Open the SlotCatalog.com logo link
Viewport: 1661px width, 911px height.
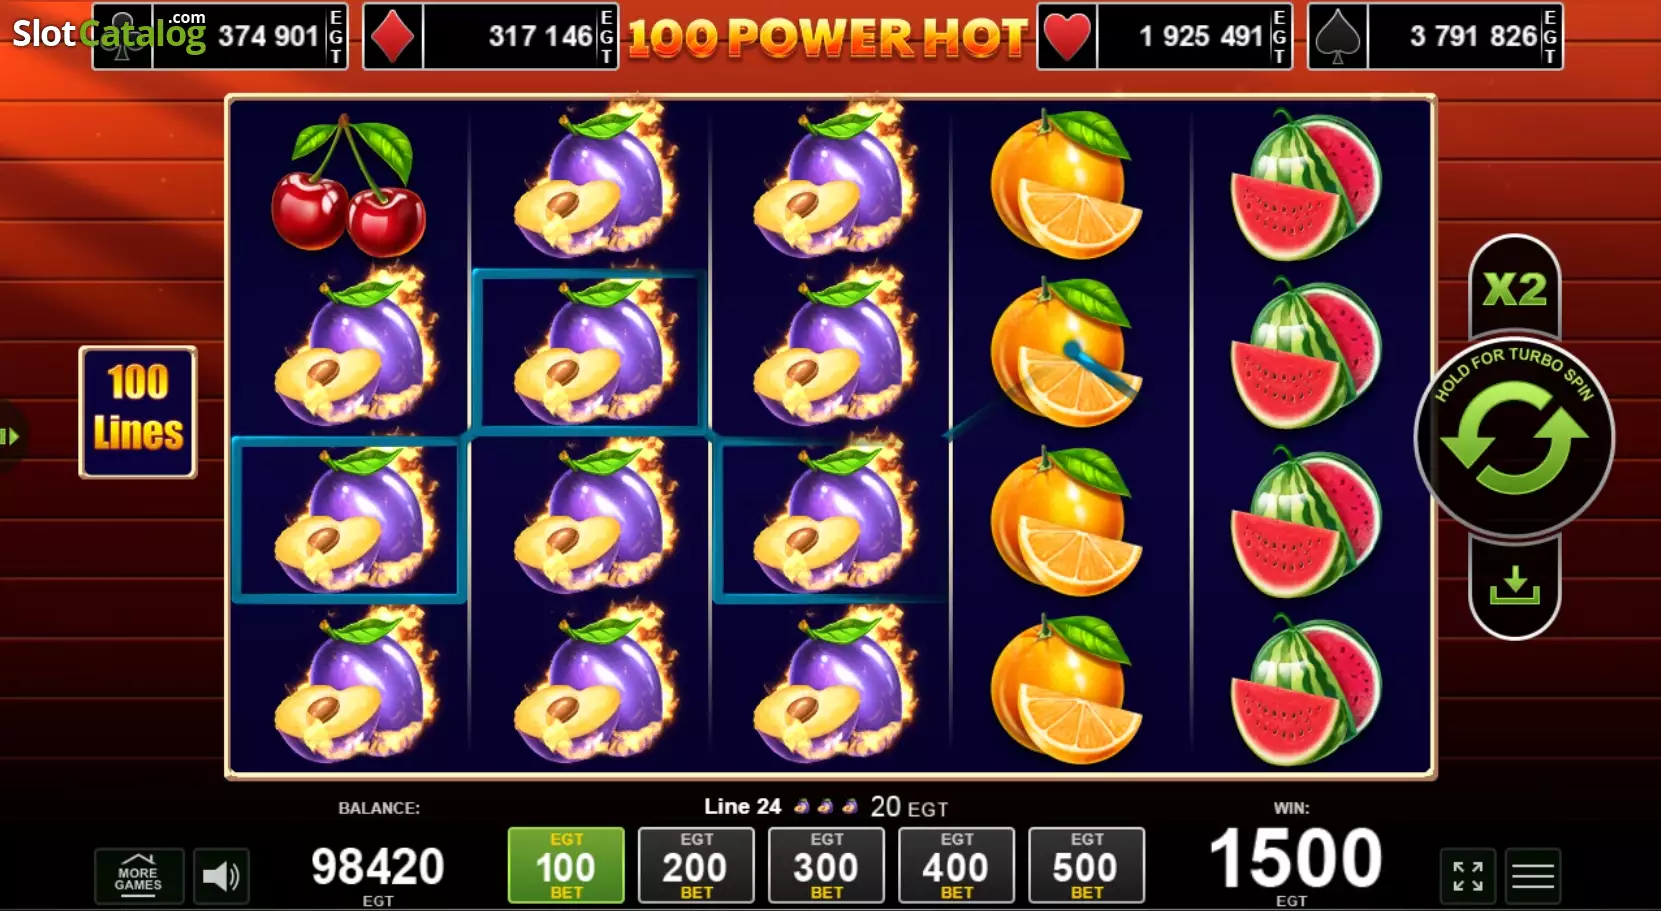click(108, 32)
